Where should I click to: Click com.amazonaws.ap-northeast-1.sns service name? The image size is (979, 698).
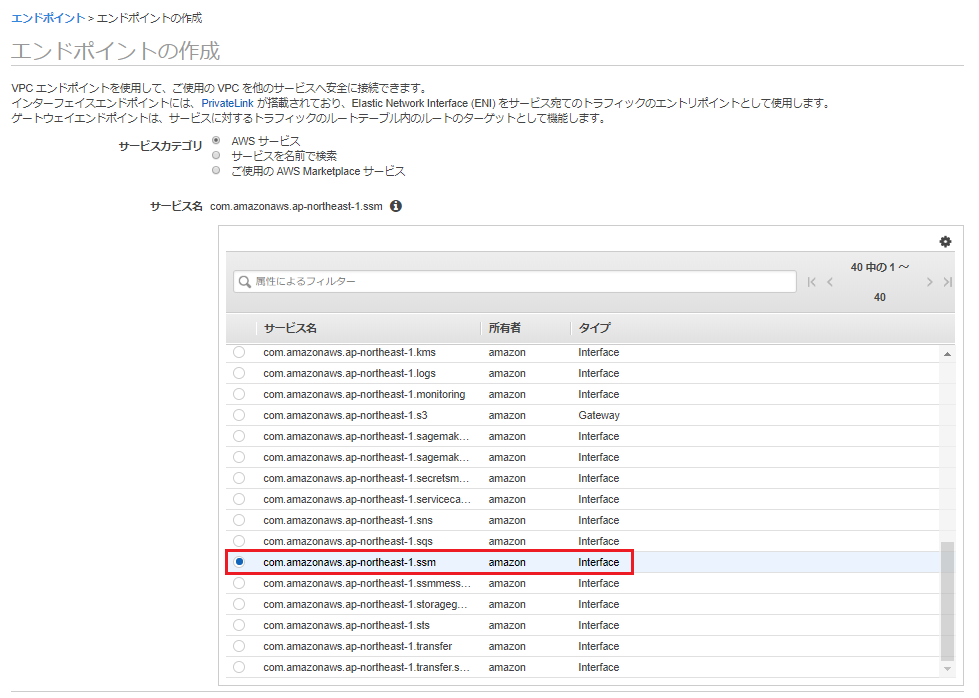[x=348, y=520]
